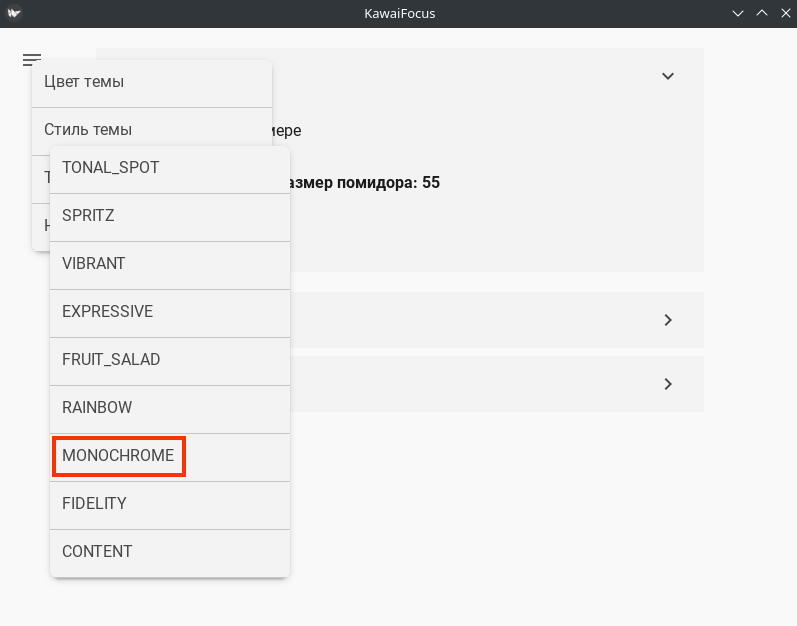797x626 pixels.
Task: Close the KawaiFocus window
Action: point(783,13)
